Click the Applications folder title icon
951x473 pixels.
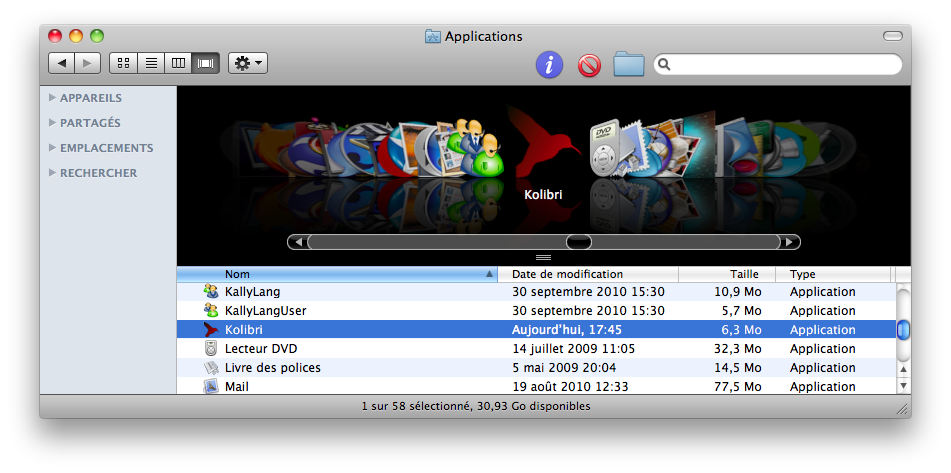point(432,36)
